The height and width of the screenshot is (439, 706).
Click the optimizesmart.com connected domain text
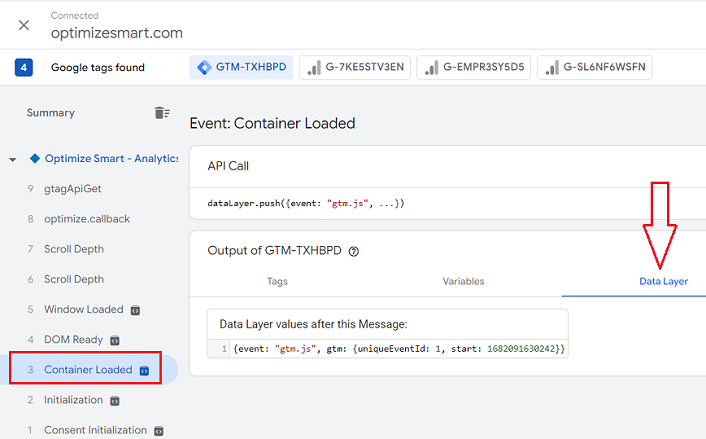click(117, 33)
